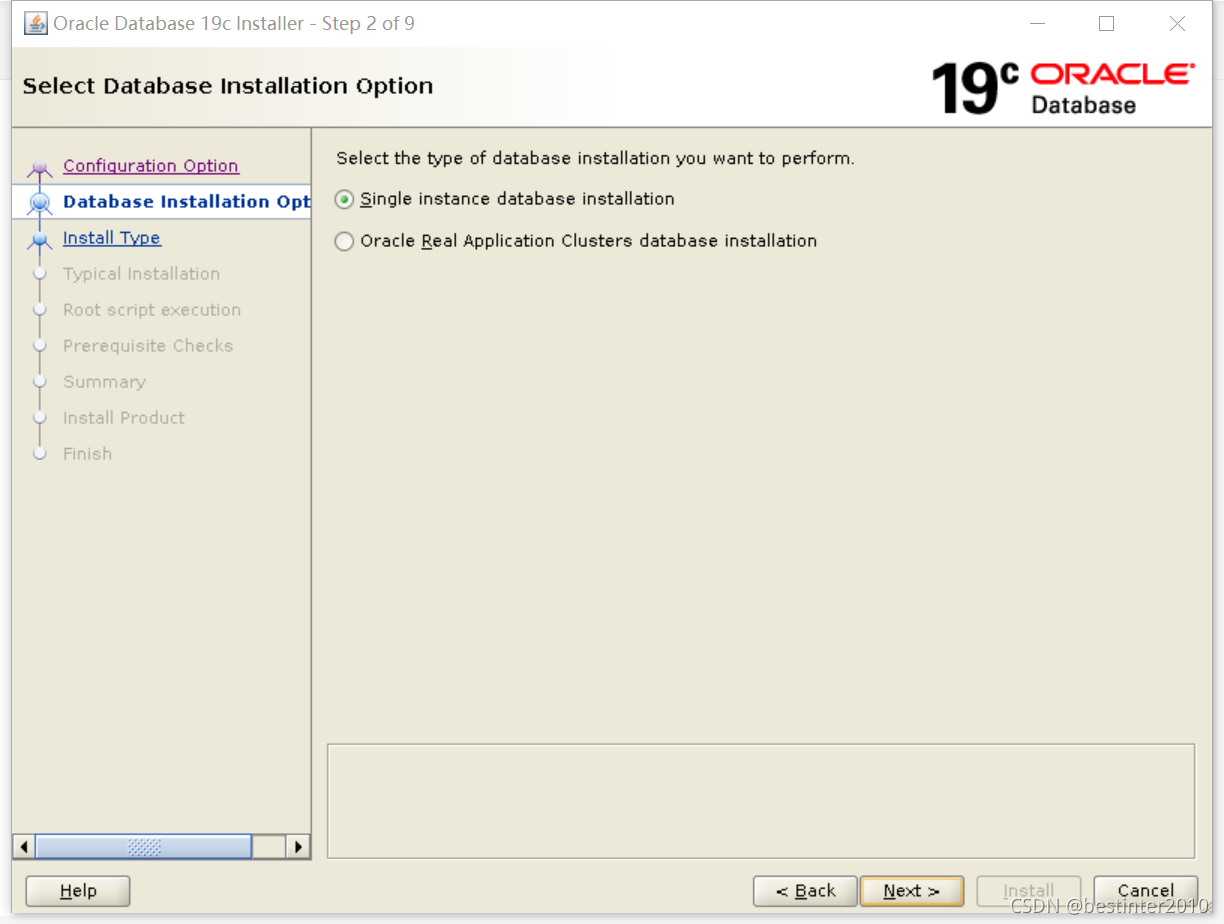The height and width of the screenshot is (924, 1224).
Task: Click the flag node icon beside Configuration Option
Action: (40, 166)
